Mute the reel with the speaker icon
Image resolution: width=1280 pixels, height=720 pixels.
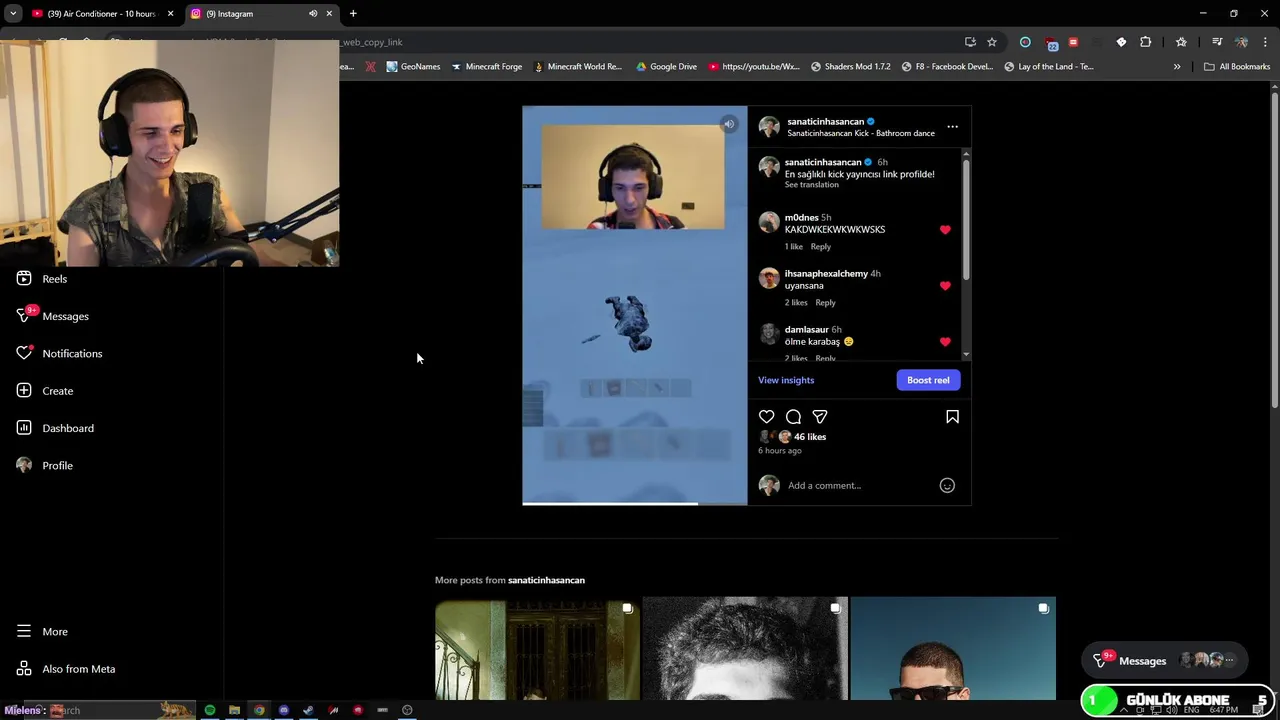[729, 124]
